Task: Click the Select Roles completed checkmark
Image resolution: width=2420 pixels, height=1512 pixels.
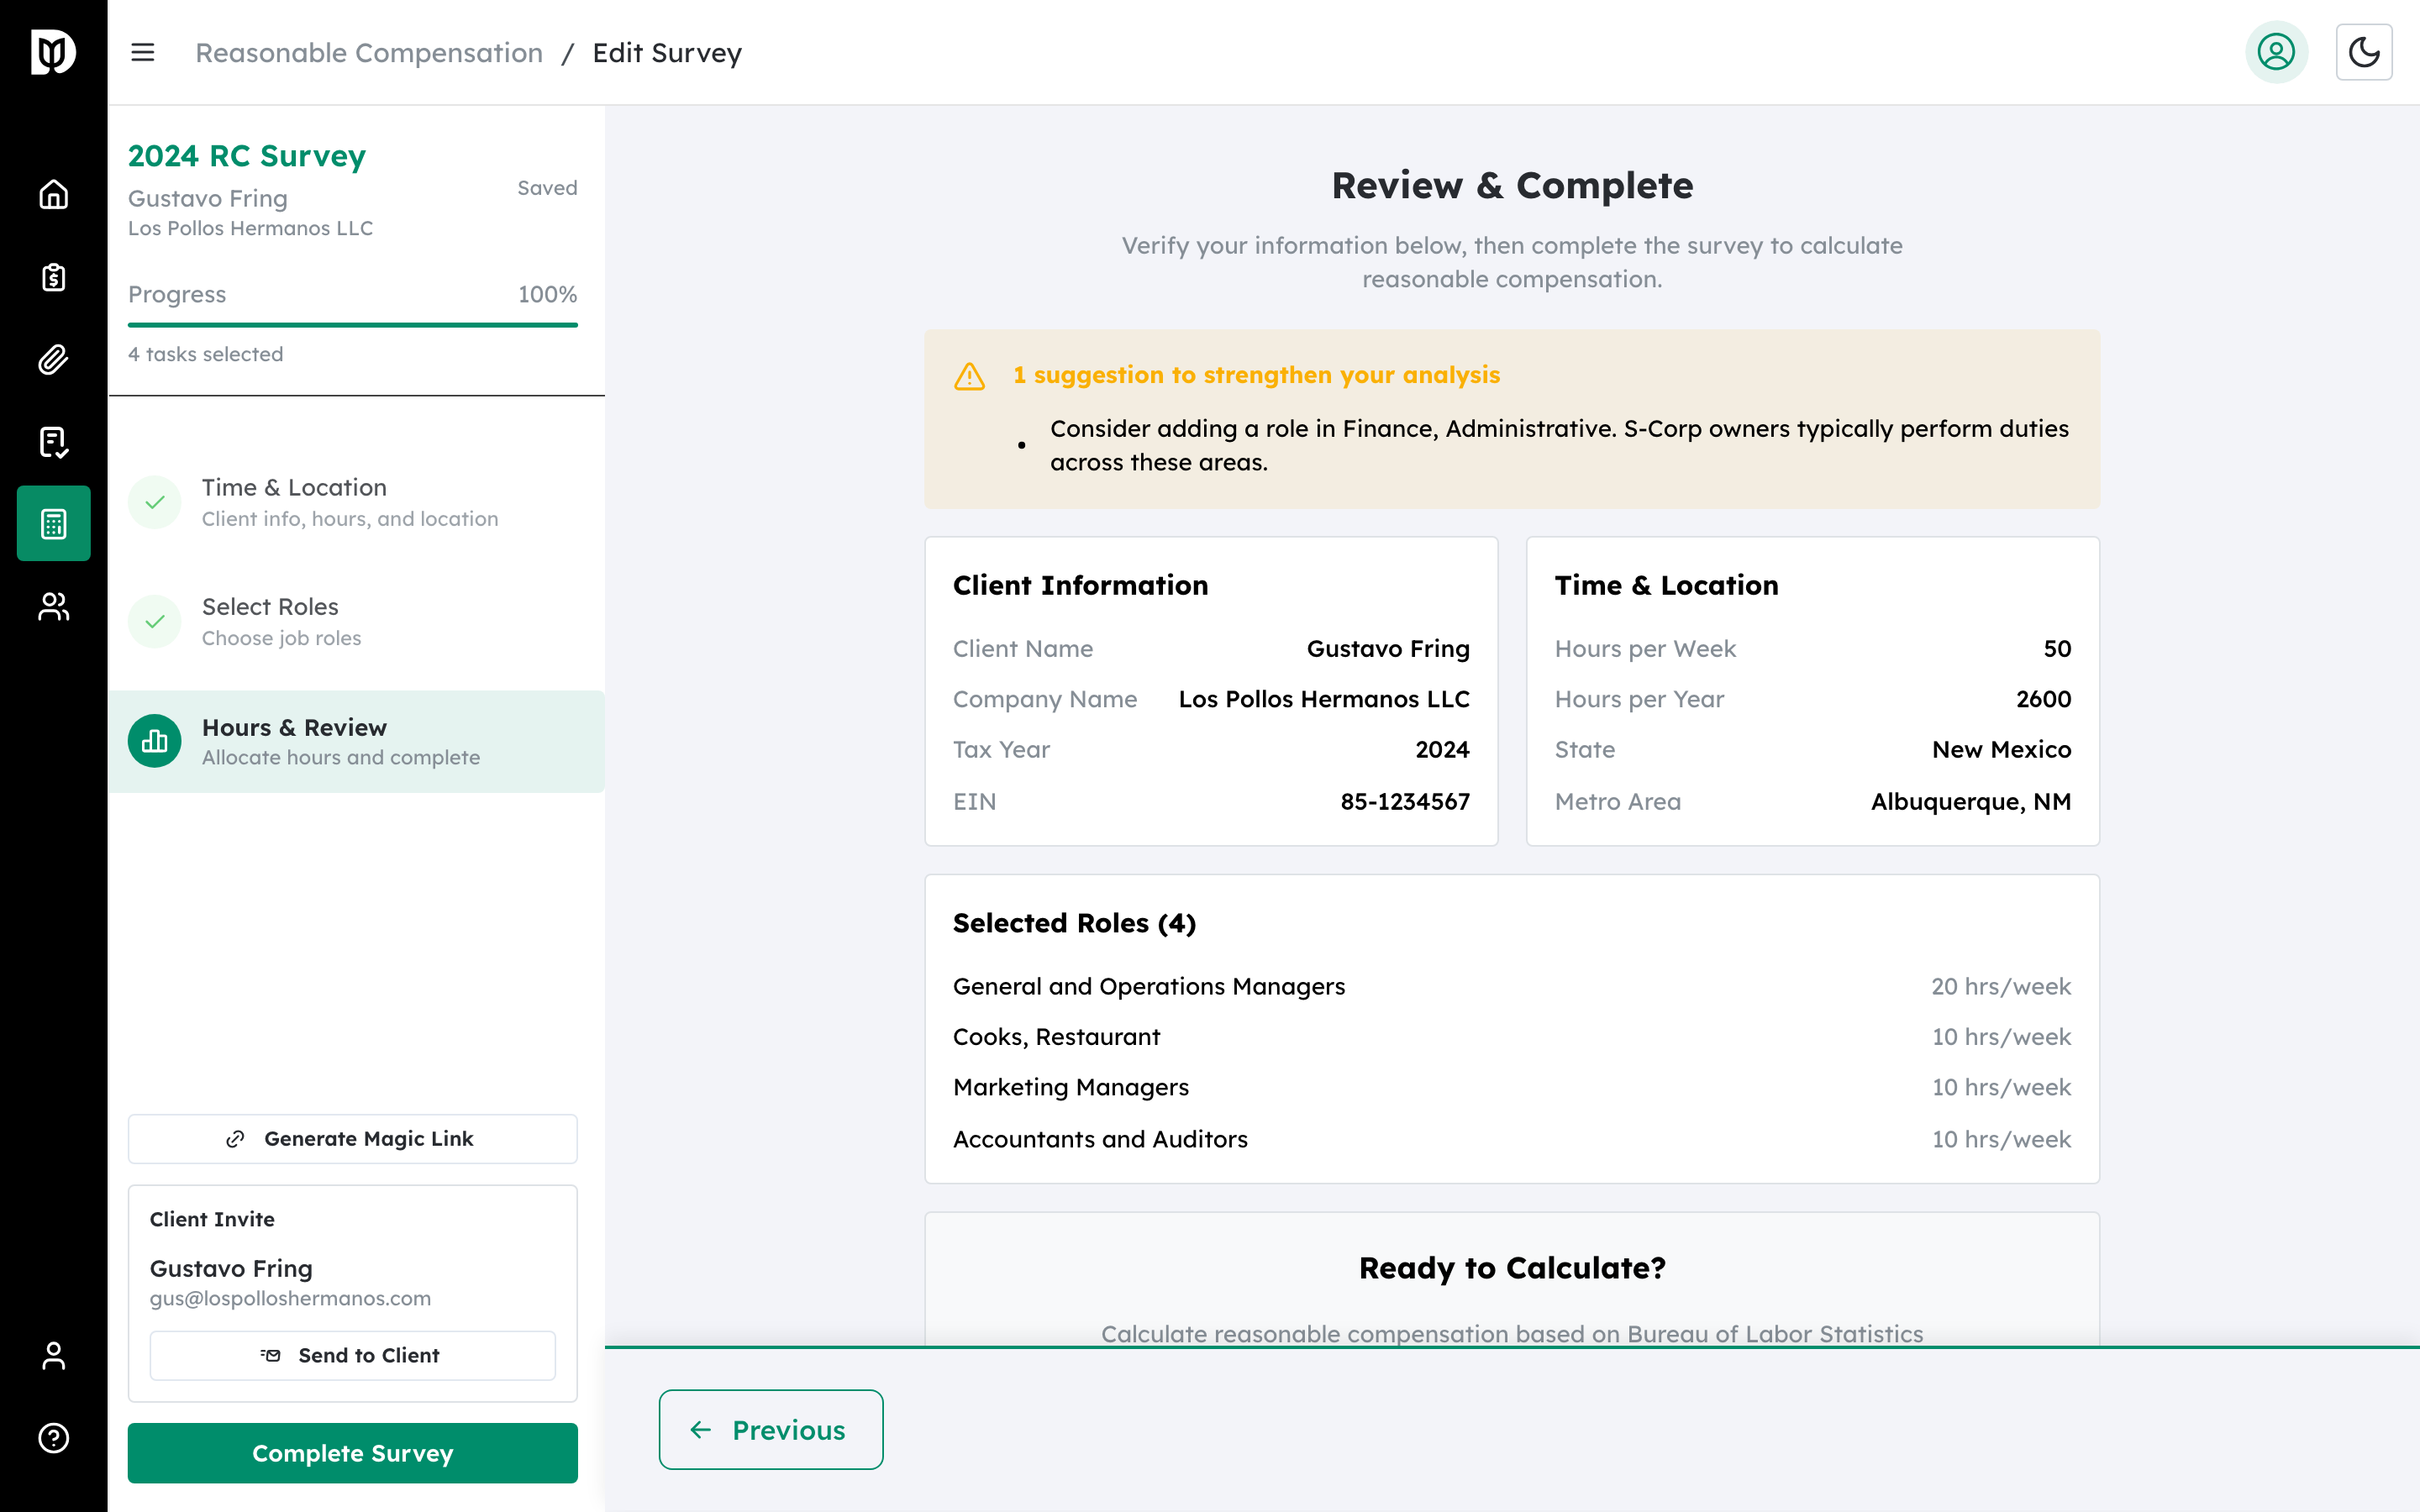Action: pyautogui.click(x=155, y=621)
